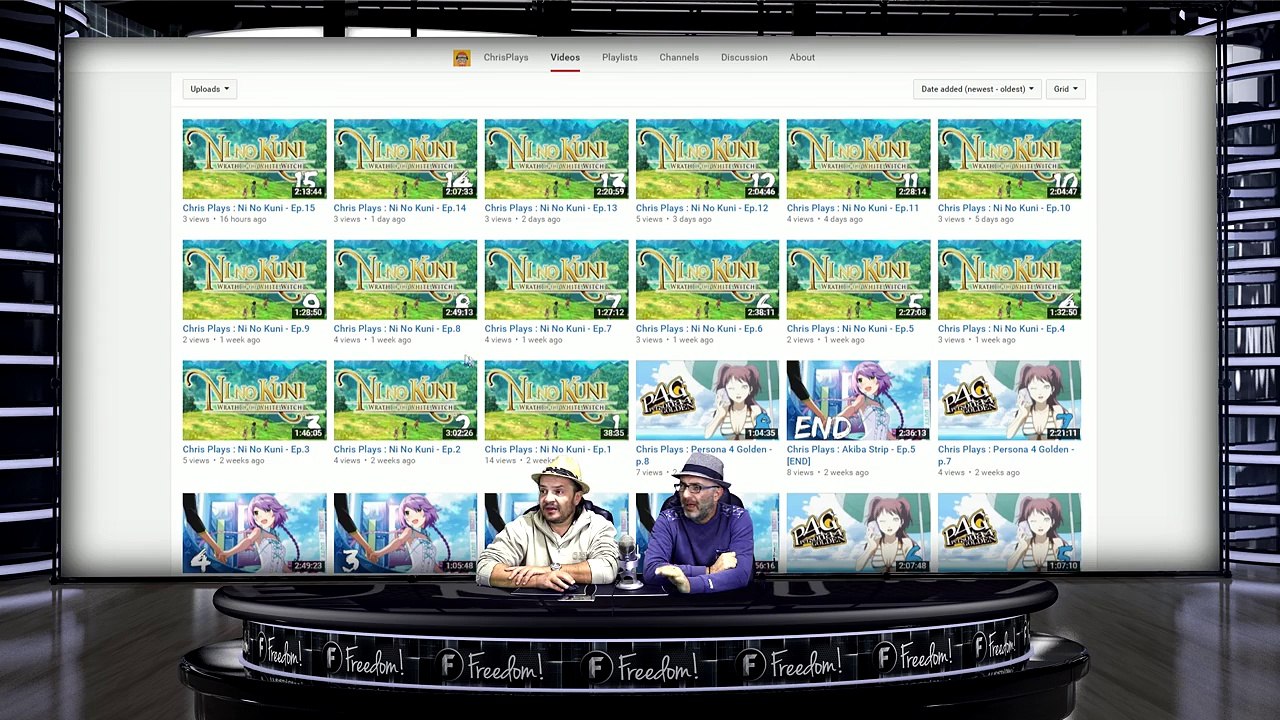The image size is (1280, 720).
Task: Click the 'Ni No Kuni - Ep.2' title link
Action: 396,450
